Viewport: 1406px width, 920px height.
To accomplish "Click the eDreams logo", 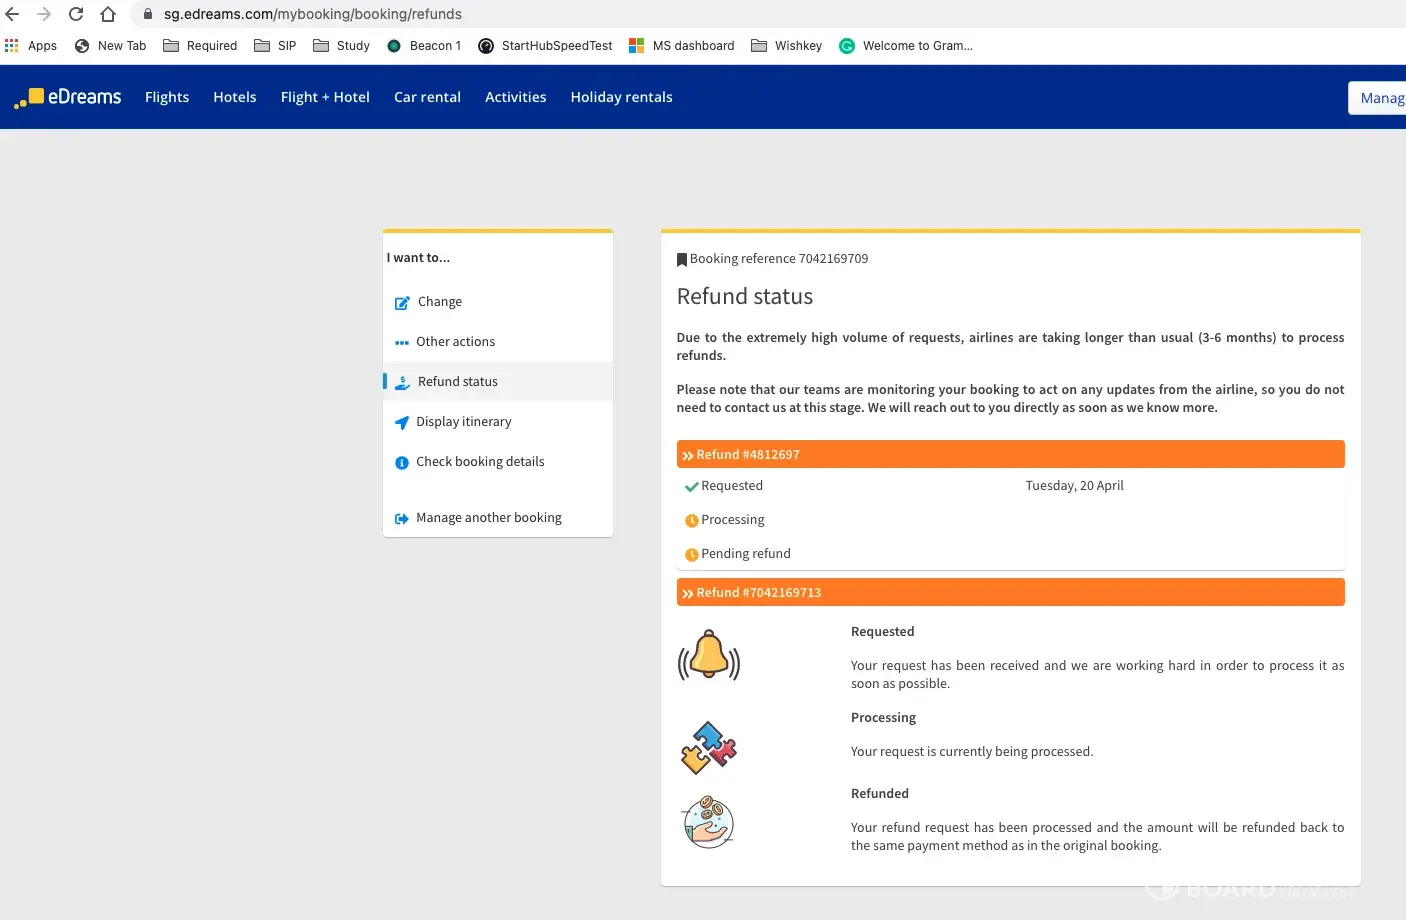I will tap(68, 97).
